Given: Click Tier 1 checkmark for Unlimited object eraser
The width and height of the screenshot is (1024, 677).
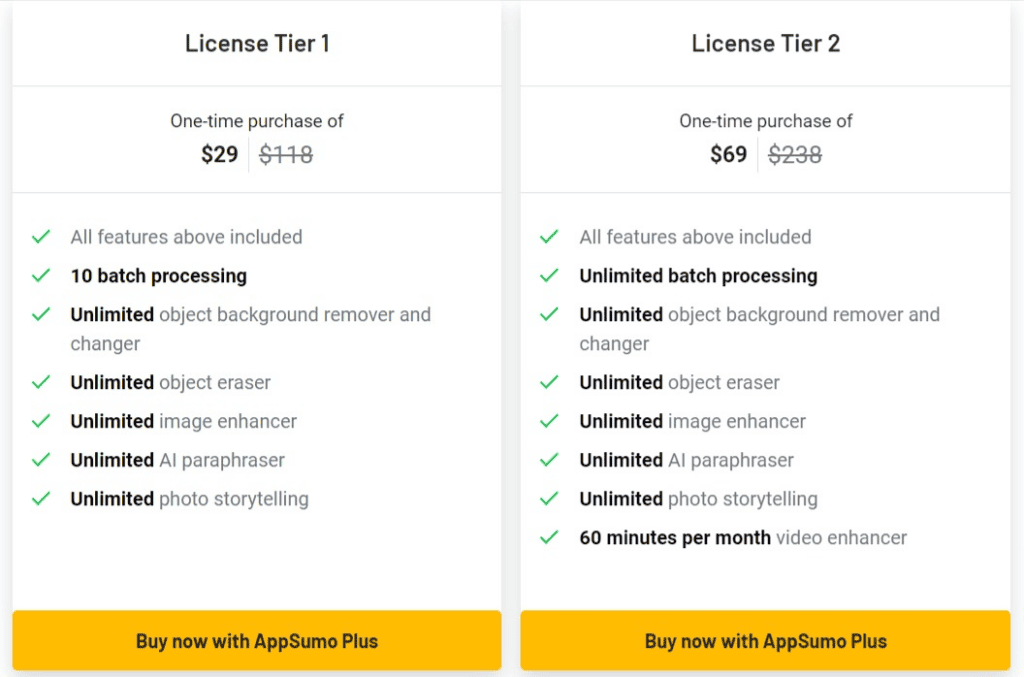Looking at the screenshot, I should (41, 382).
